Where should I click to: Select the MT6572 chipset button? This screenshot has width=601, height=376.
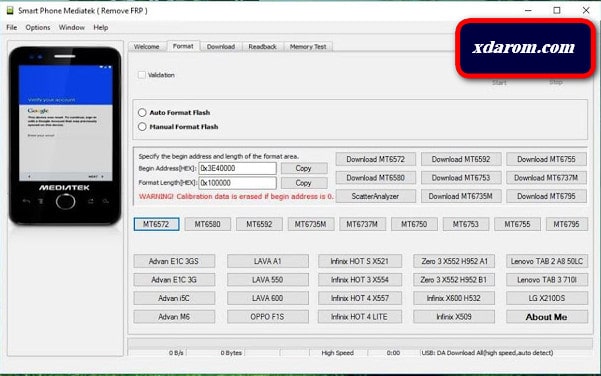(156, 224)
